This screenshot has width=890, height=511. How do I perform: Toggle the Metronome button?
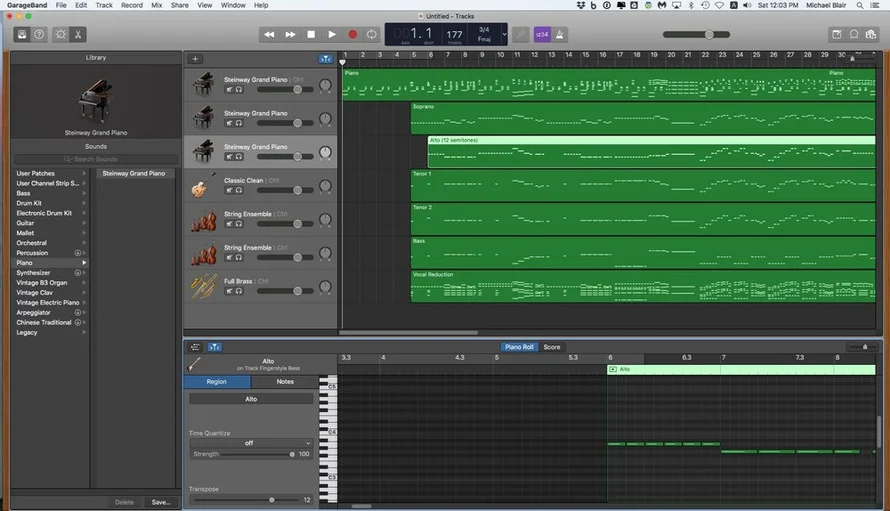pos(560,35)
